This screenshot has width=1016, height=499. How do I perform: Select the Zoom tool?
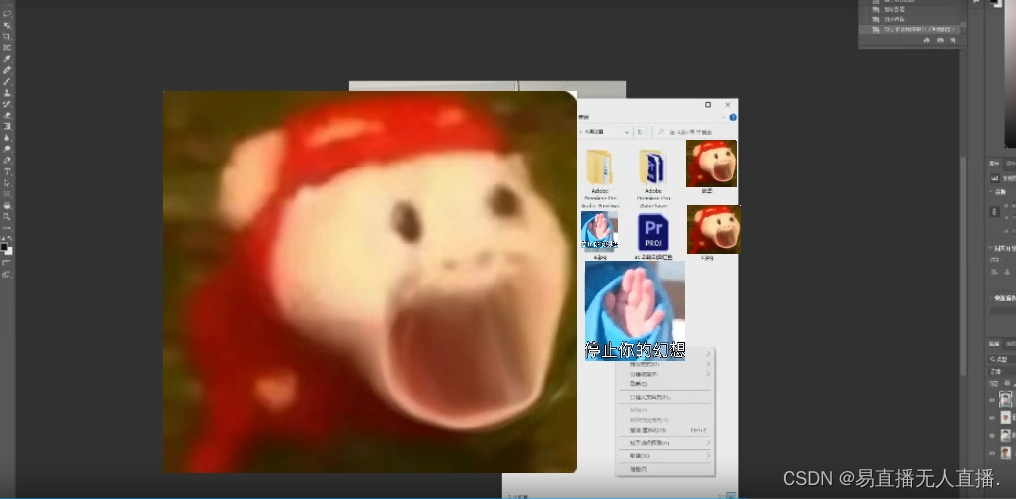click(7, 216)
